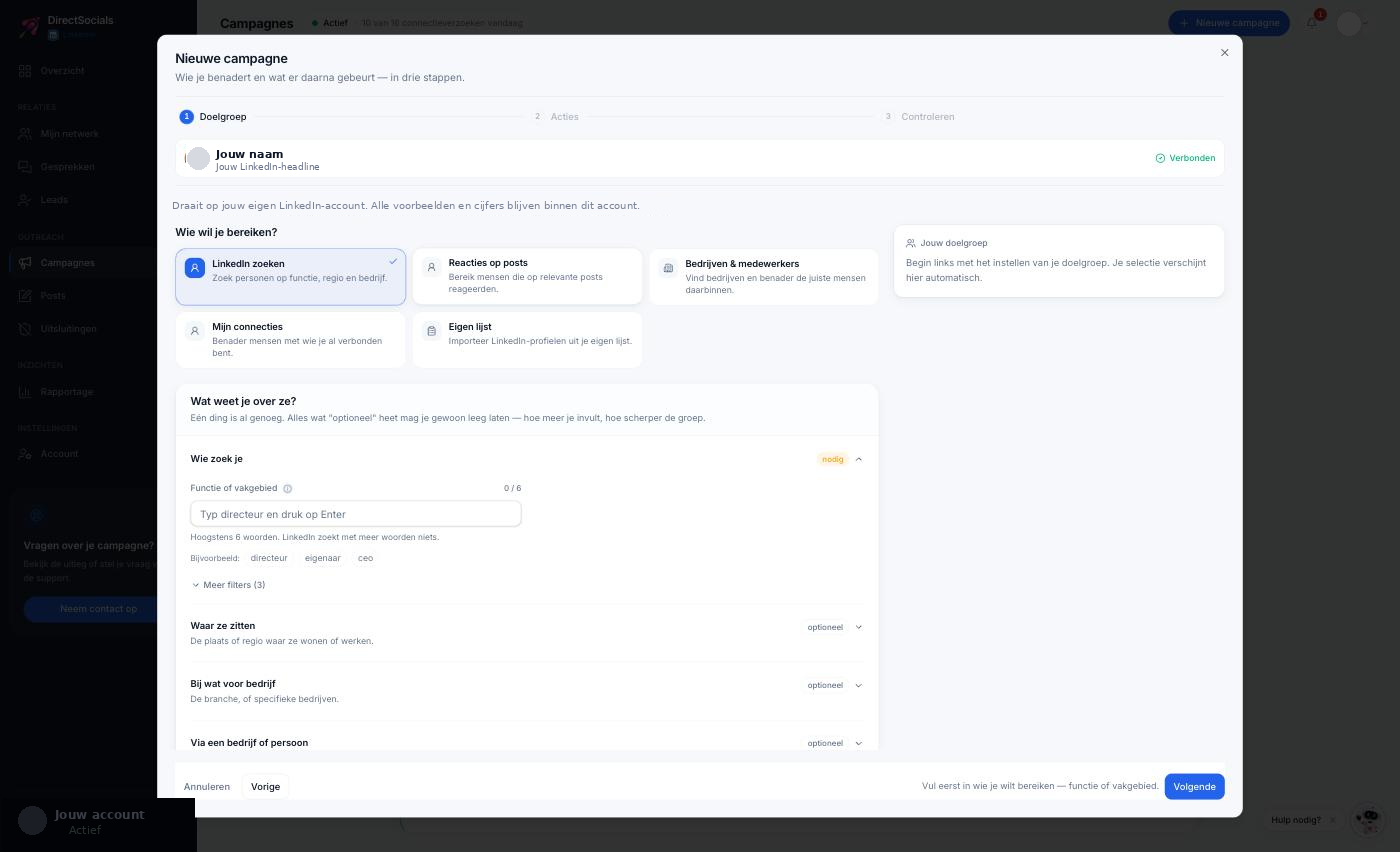Choose Reacties op posts audience card
Viewport: 1400px width, 852px height.
527,276
